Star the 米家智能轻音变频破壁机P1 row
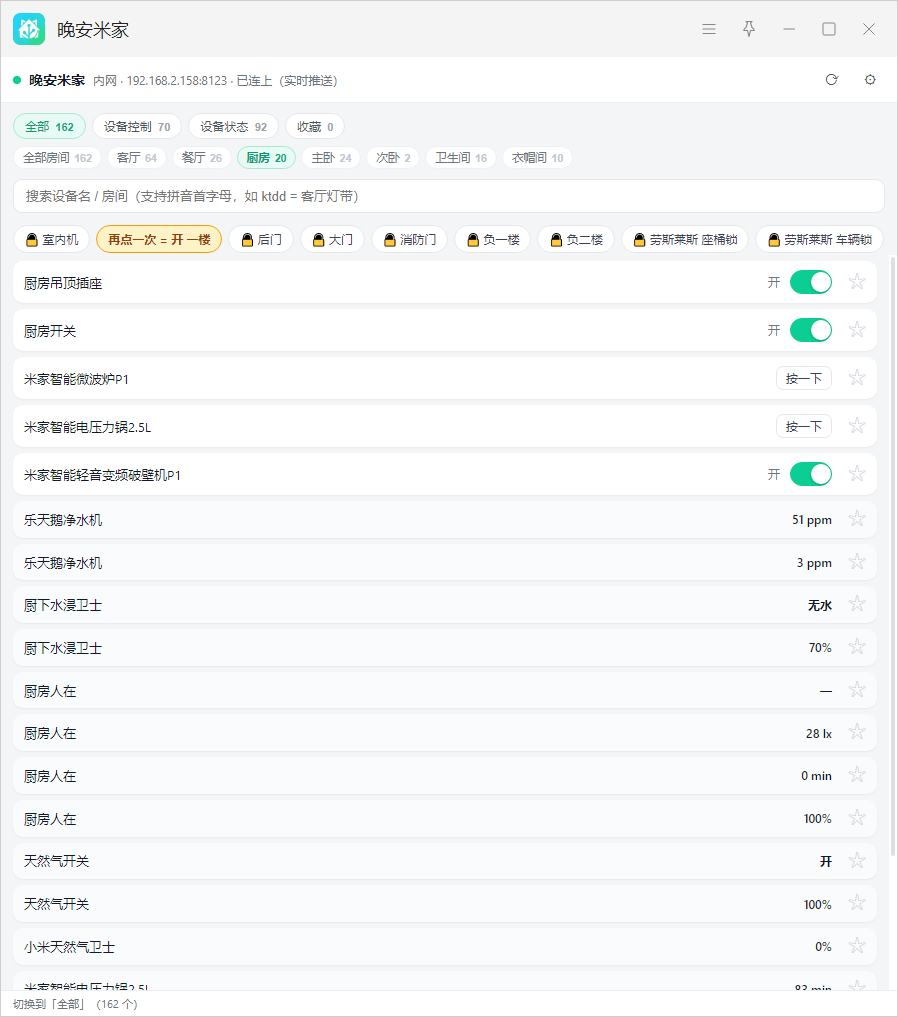The image size is (898, 1017). pyautogui.click(x=857, y=473)
